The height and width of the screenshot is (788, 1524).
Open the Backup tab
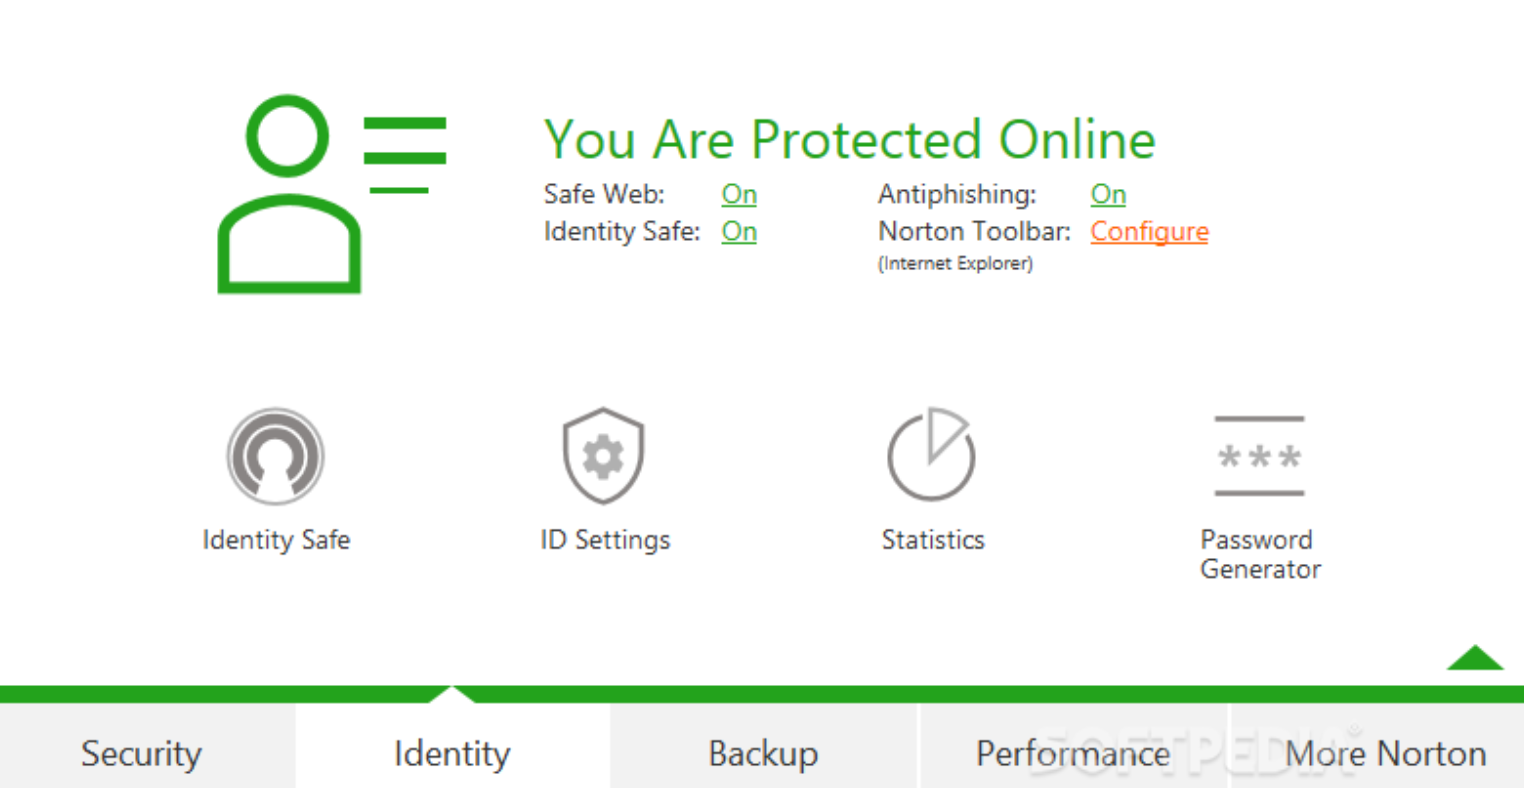pyautogui.click(x=763, y=753)
